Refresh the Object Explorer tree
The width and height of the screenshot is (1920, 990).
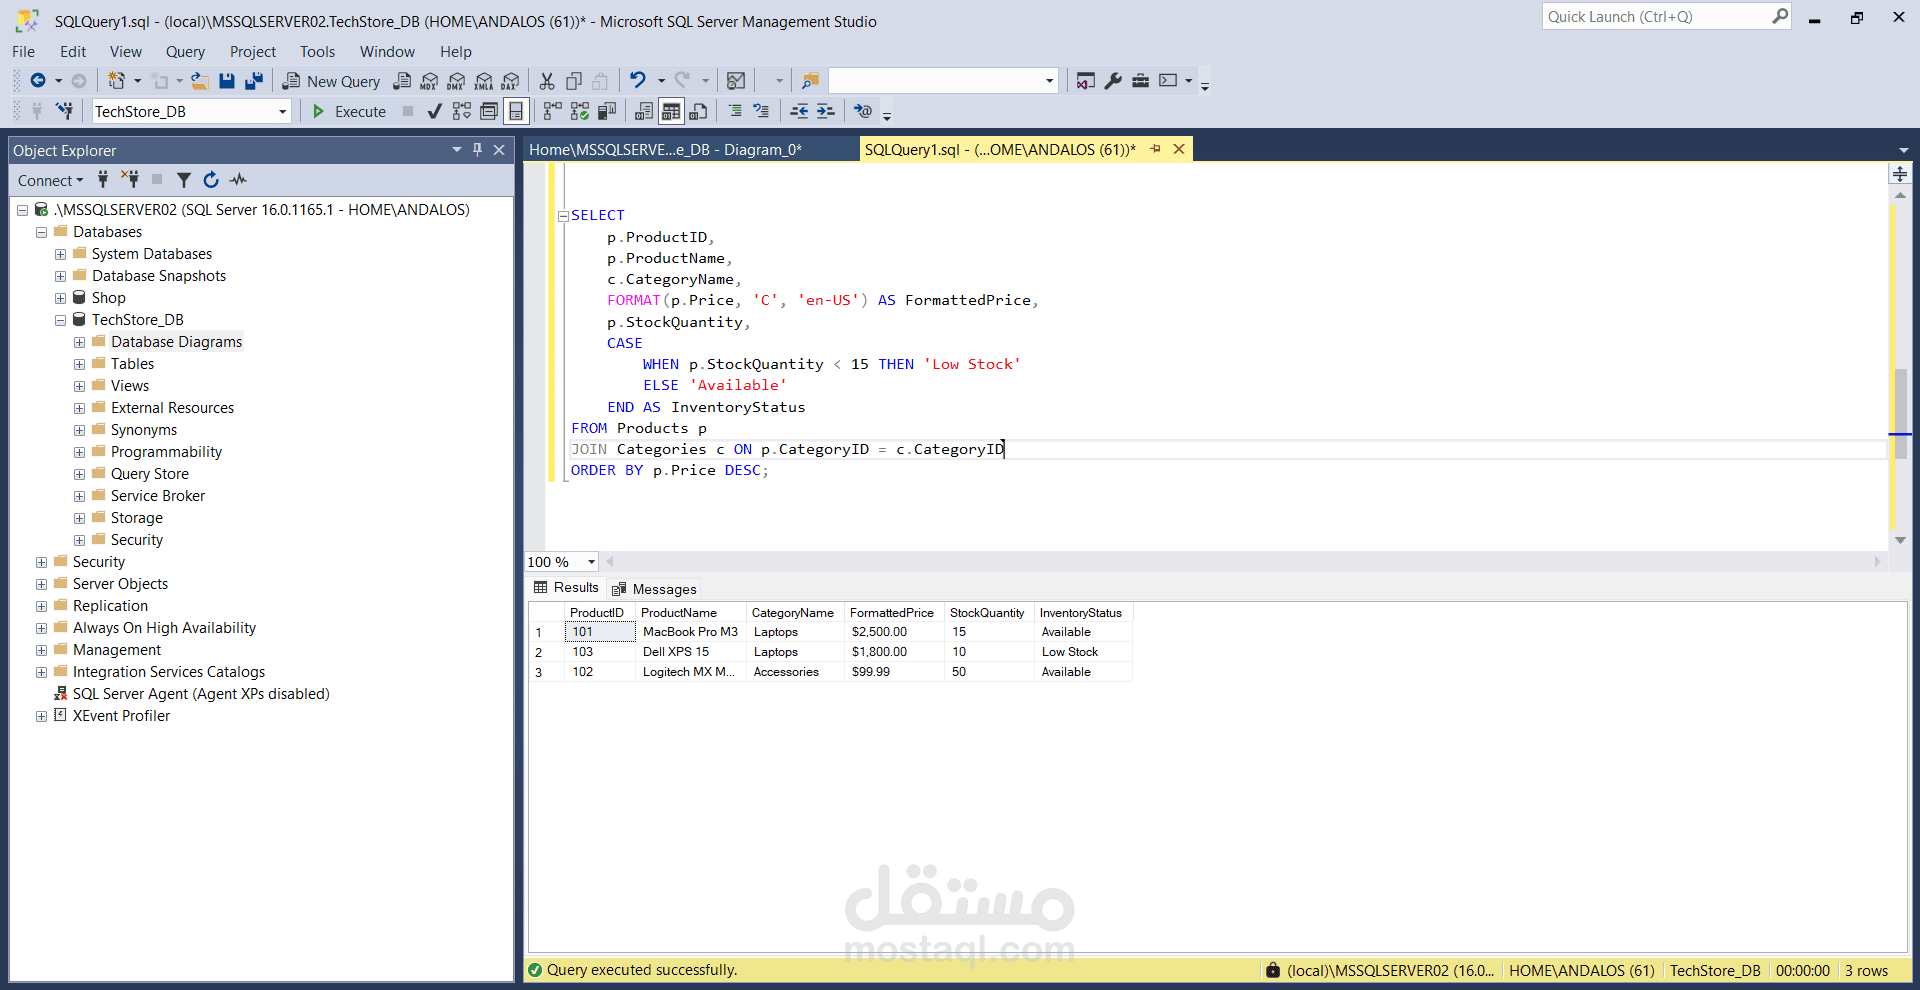click(211, 180)
